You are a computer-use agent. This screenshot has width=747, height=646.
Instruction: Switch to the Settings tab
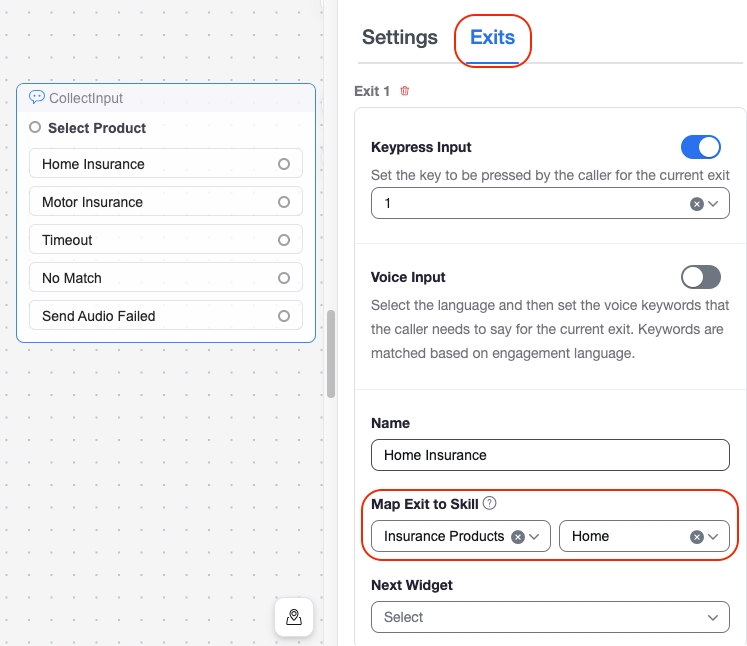(x=399, y=38)
